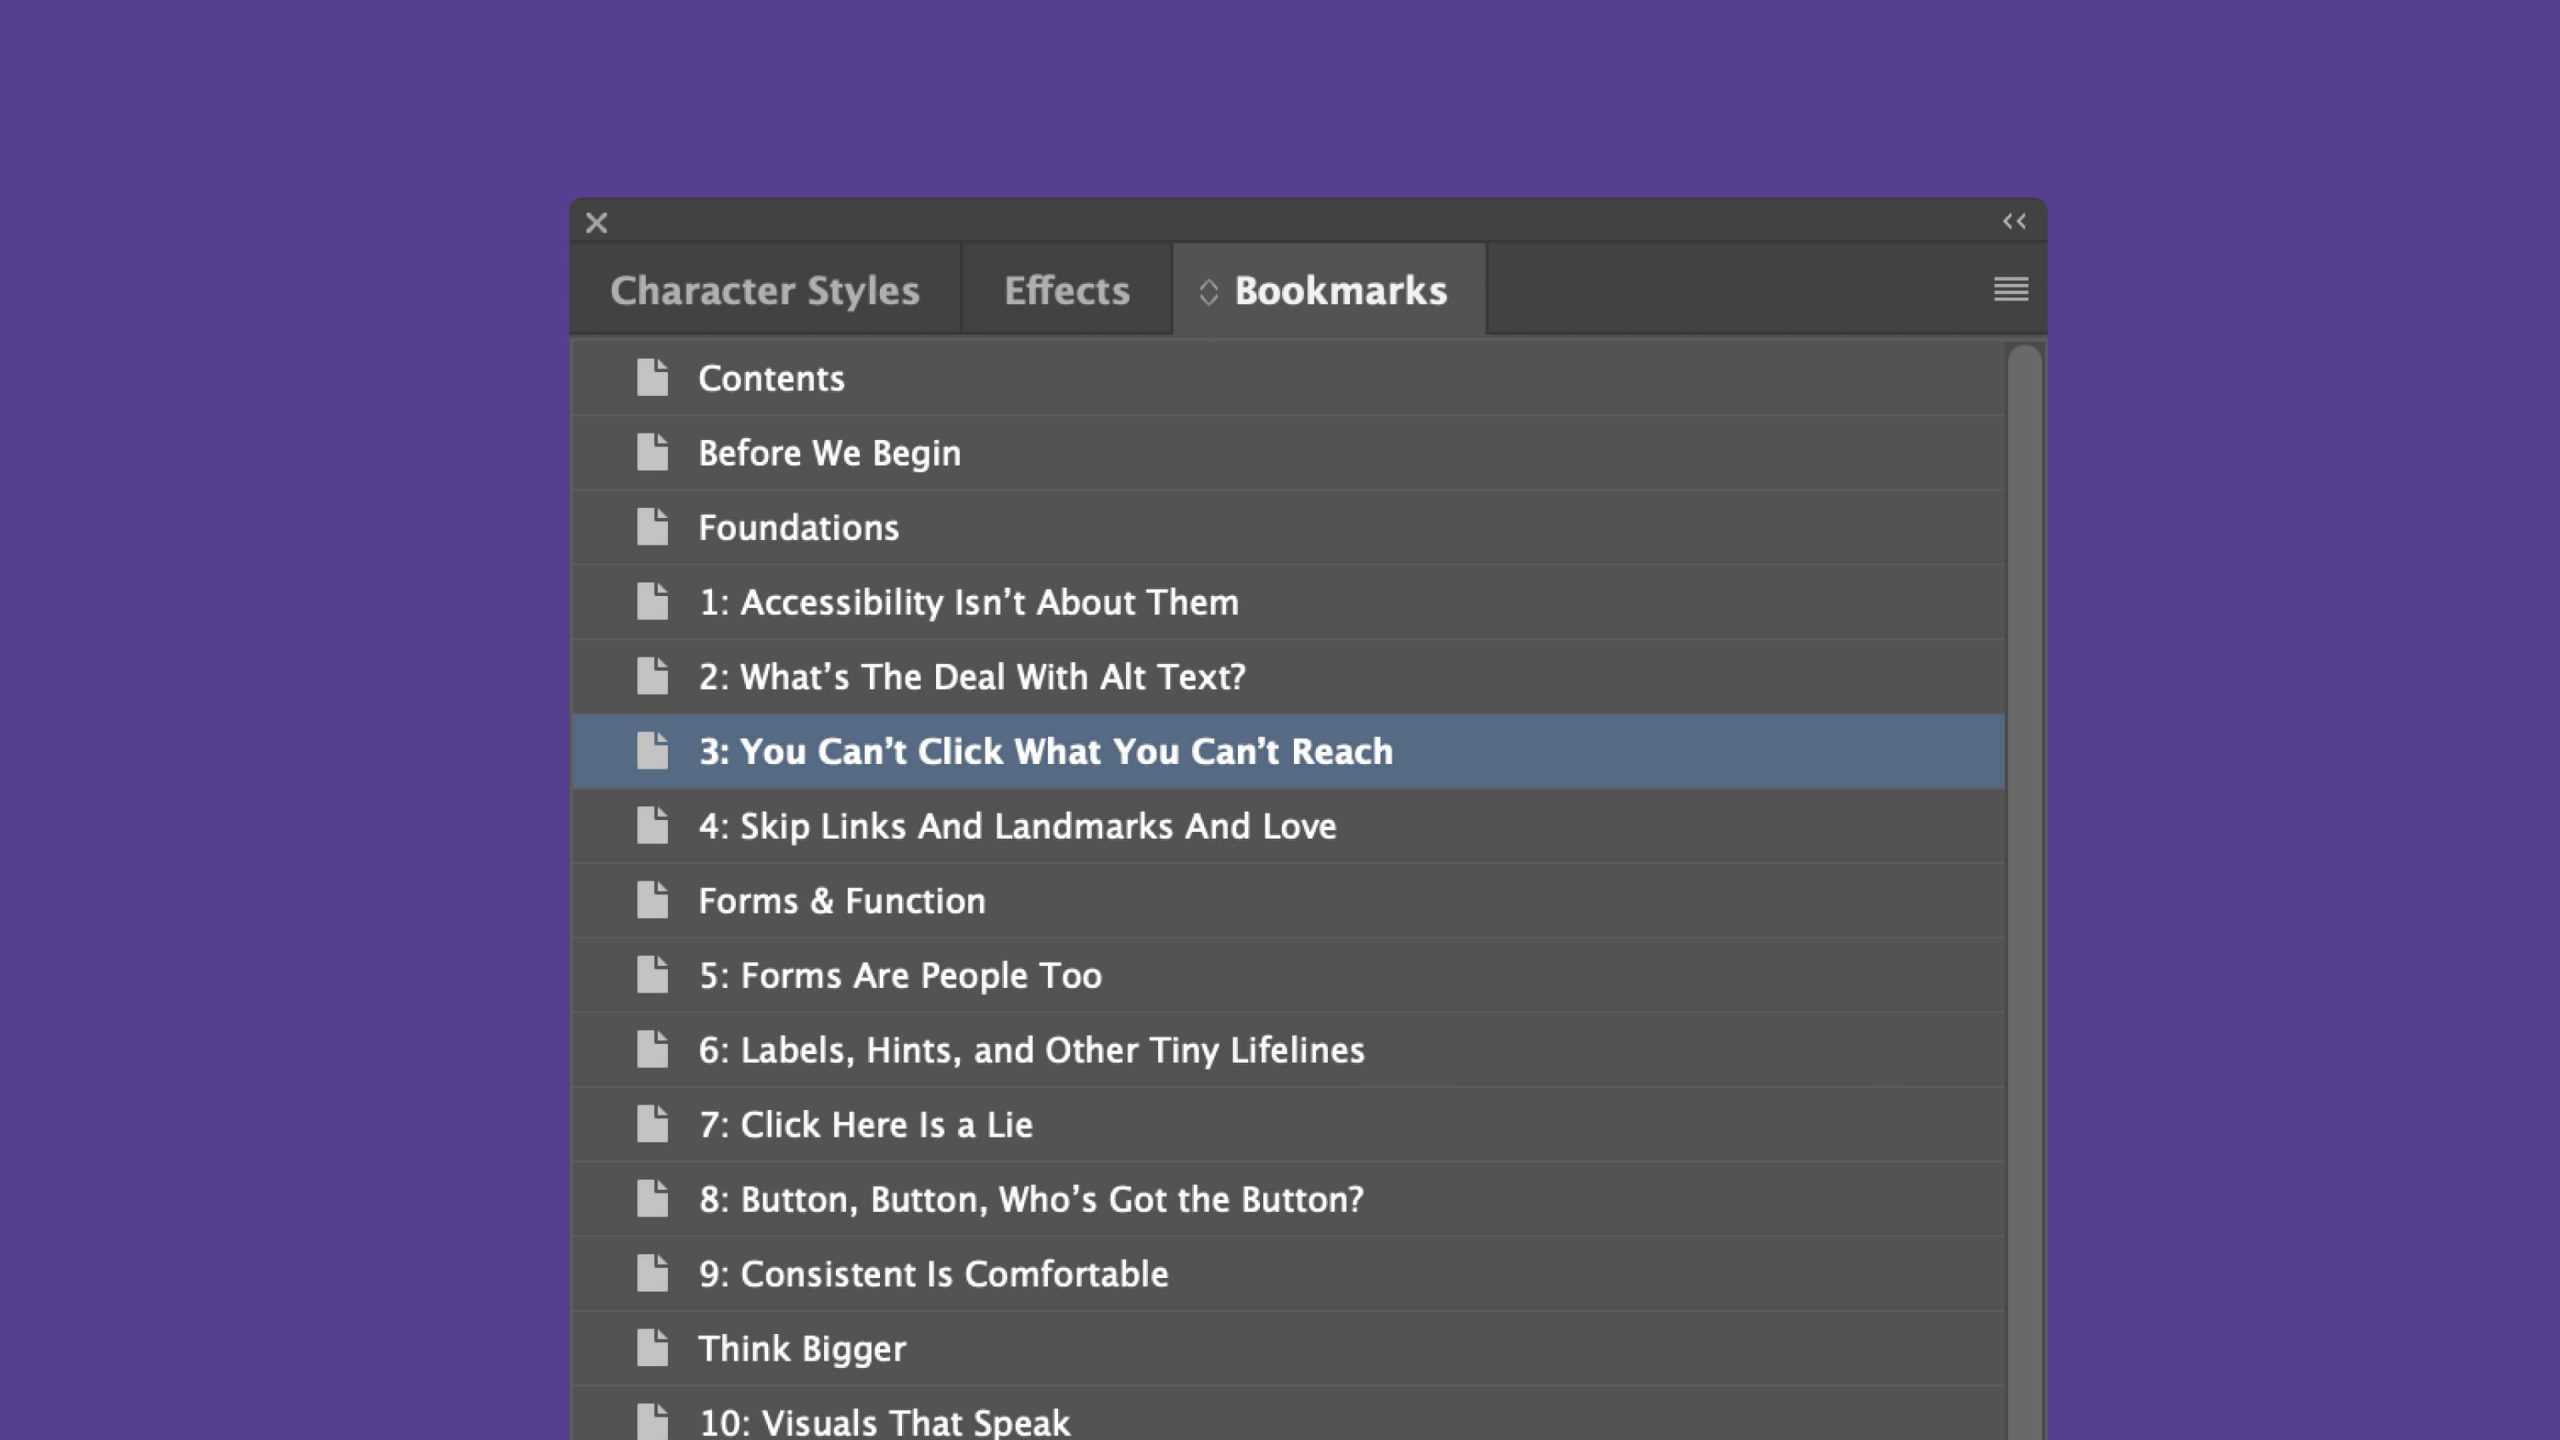
Task: Switch to the Character Styles tab
Action: (x=764, y=290)
